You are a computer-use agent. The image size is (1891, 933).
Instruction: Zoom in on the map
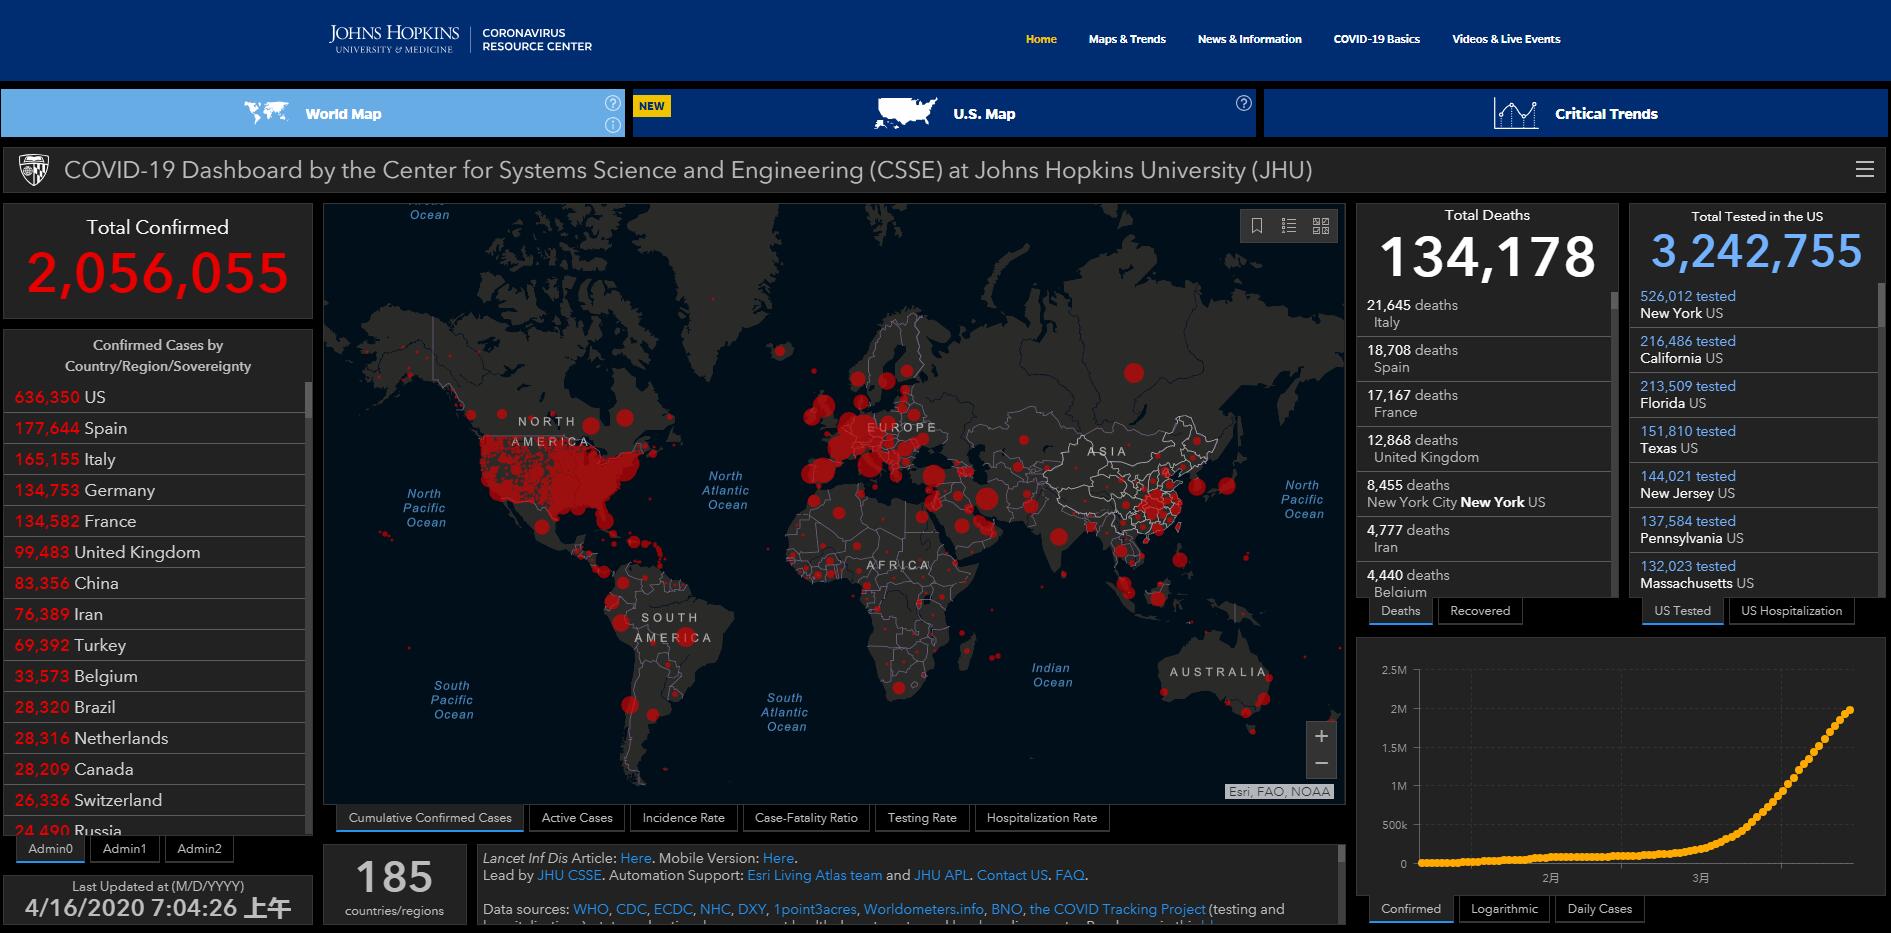point(1321,736)
